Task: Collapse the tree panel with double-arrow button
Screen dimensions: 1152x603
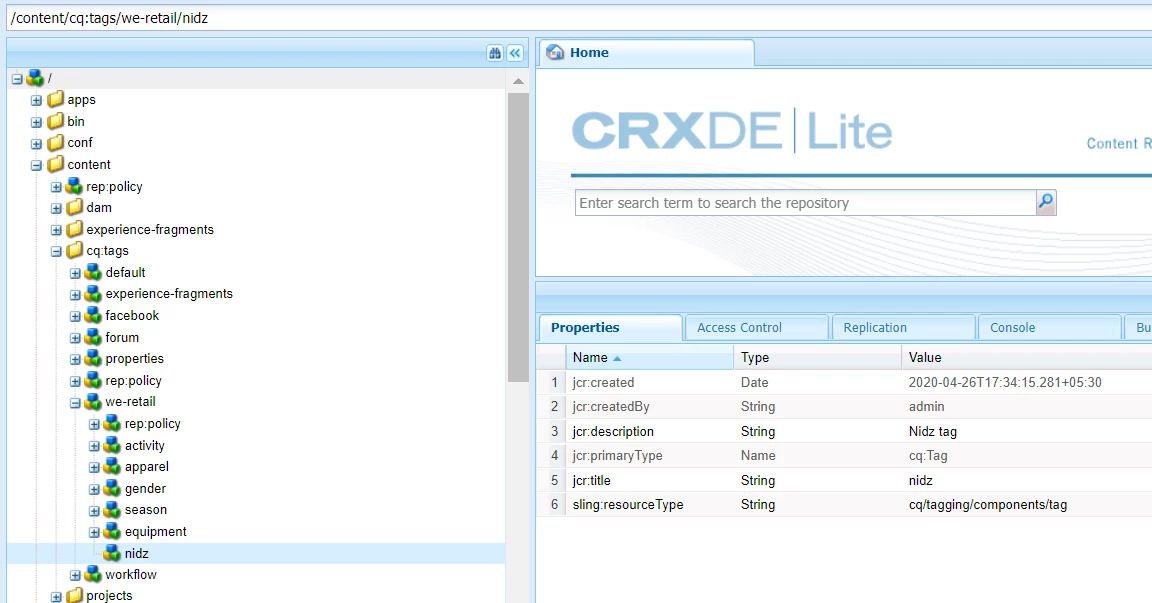Action: (x=515, y=53)
